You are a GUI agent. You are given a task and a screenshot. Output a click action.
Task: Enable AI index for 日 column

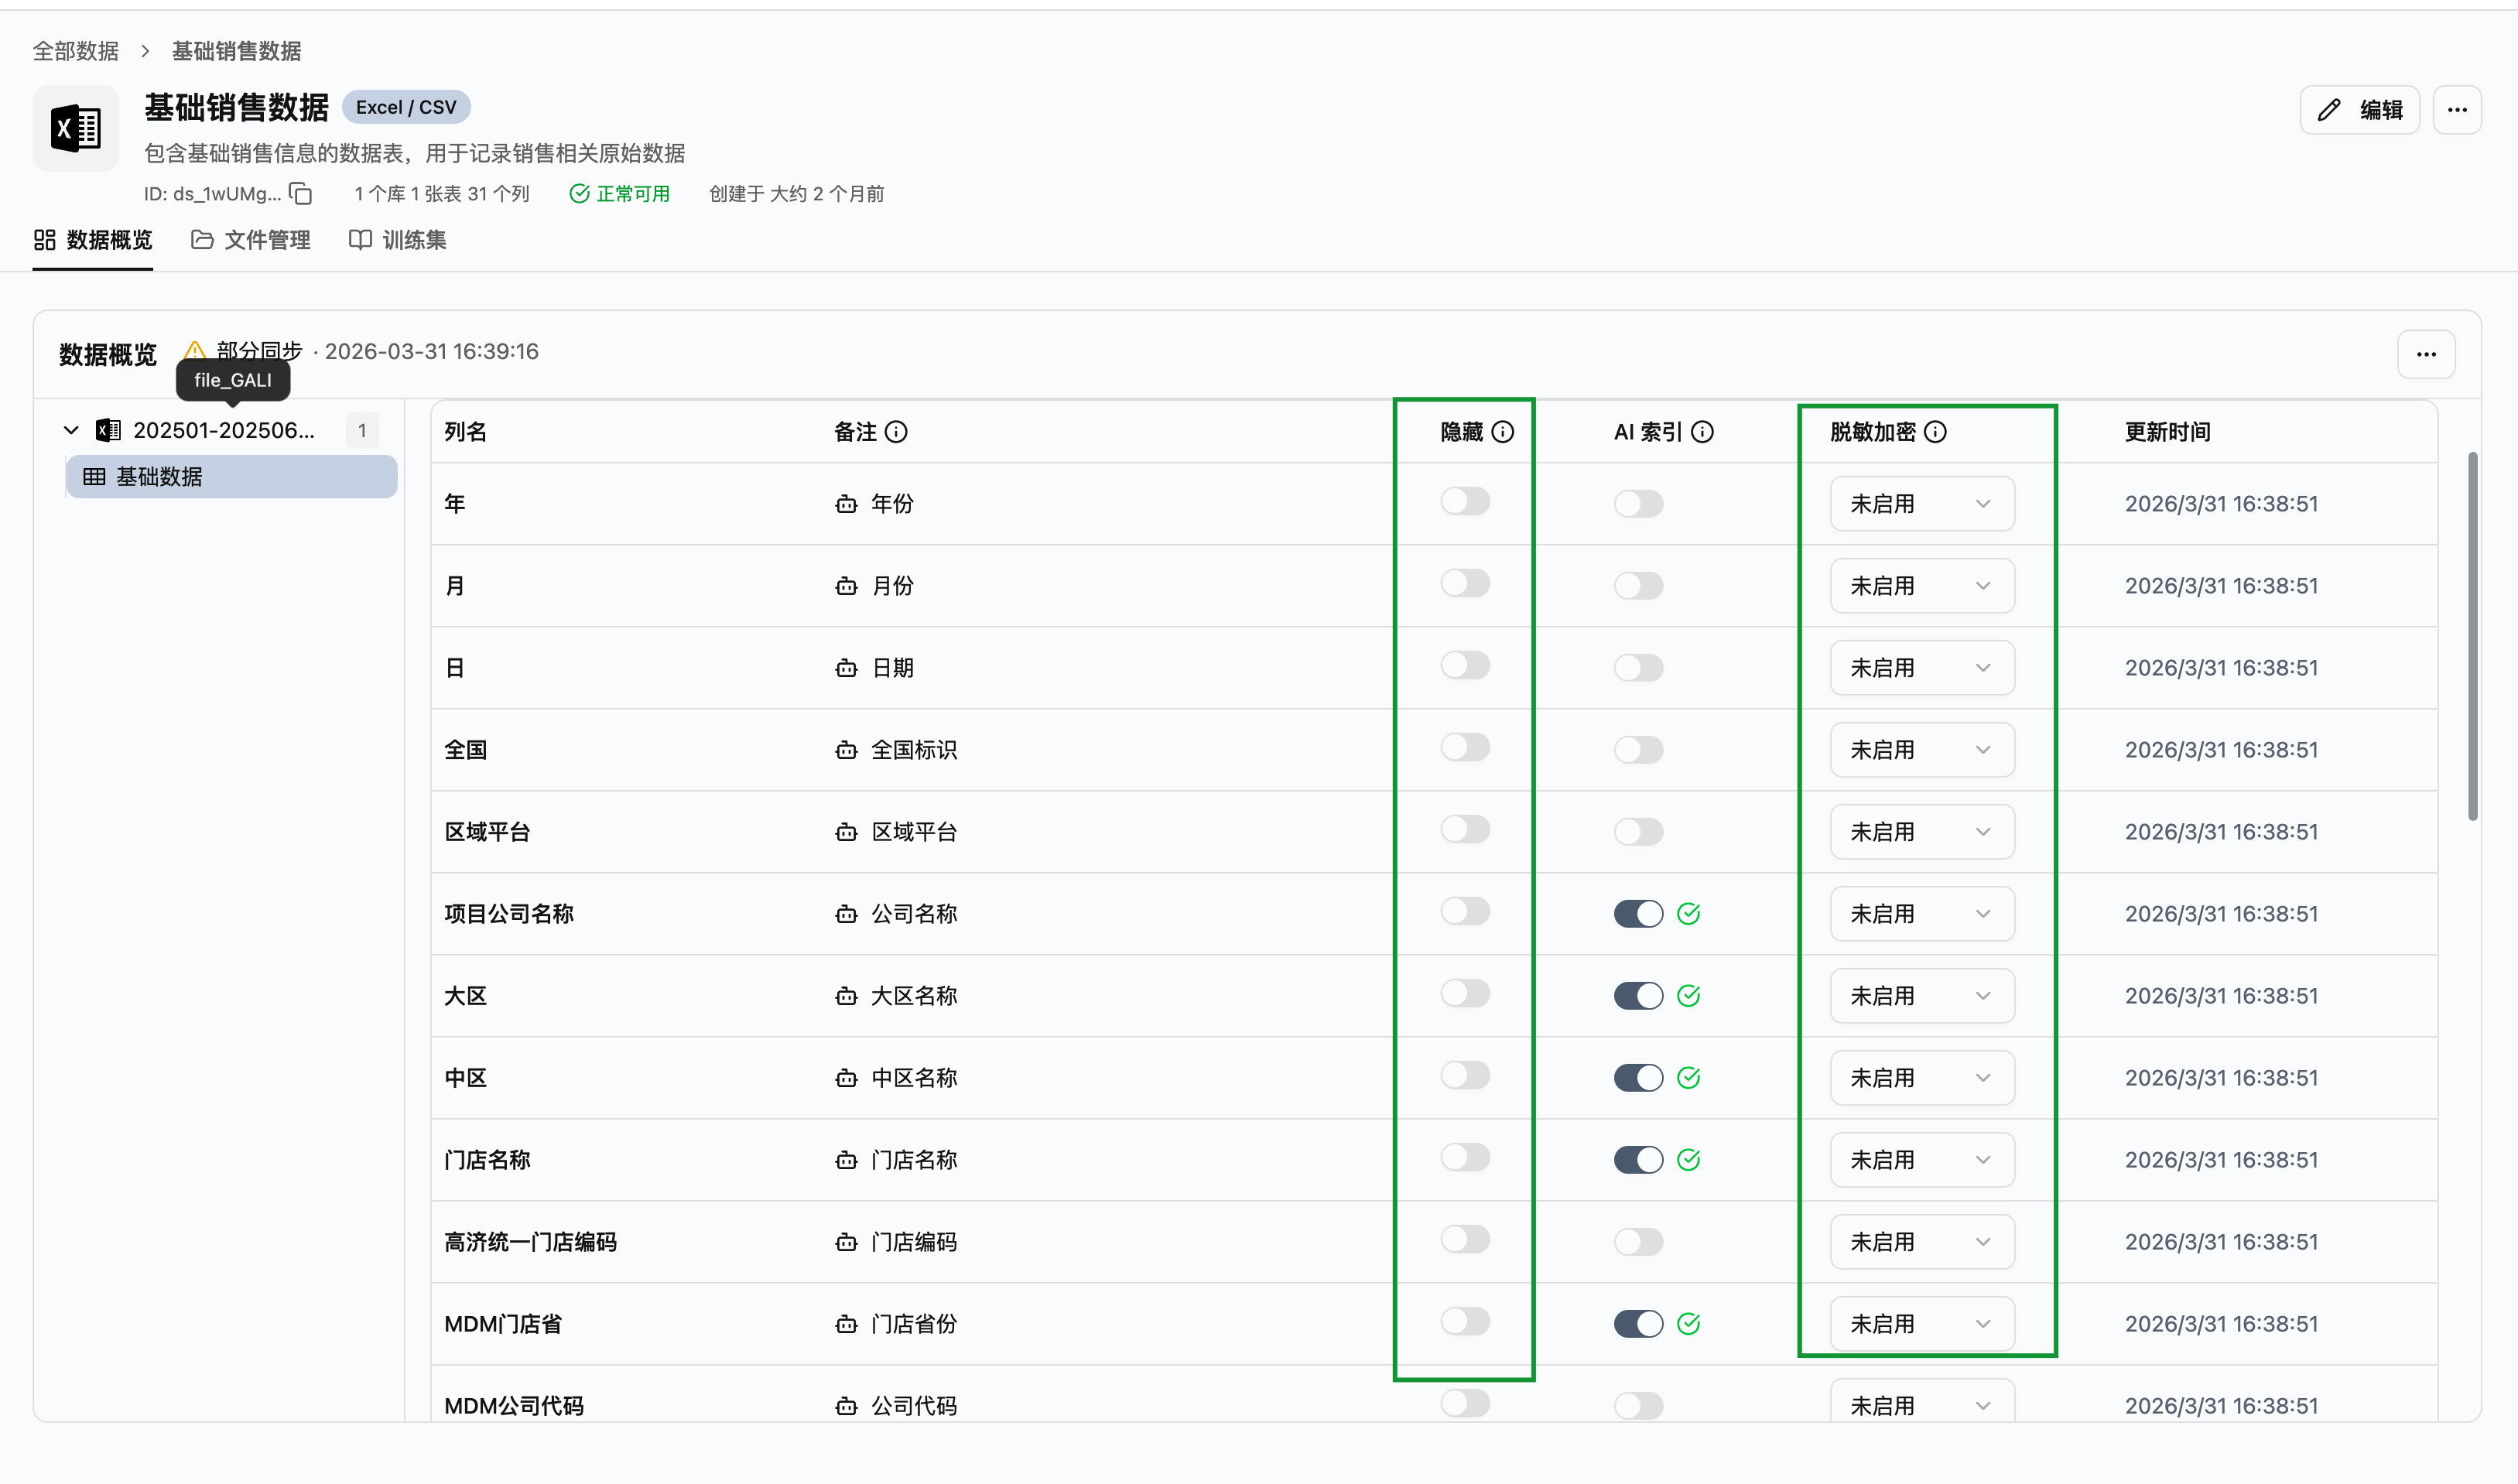[x=1638, y=667]
